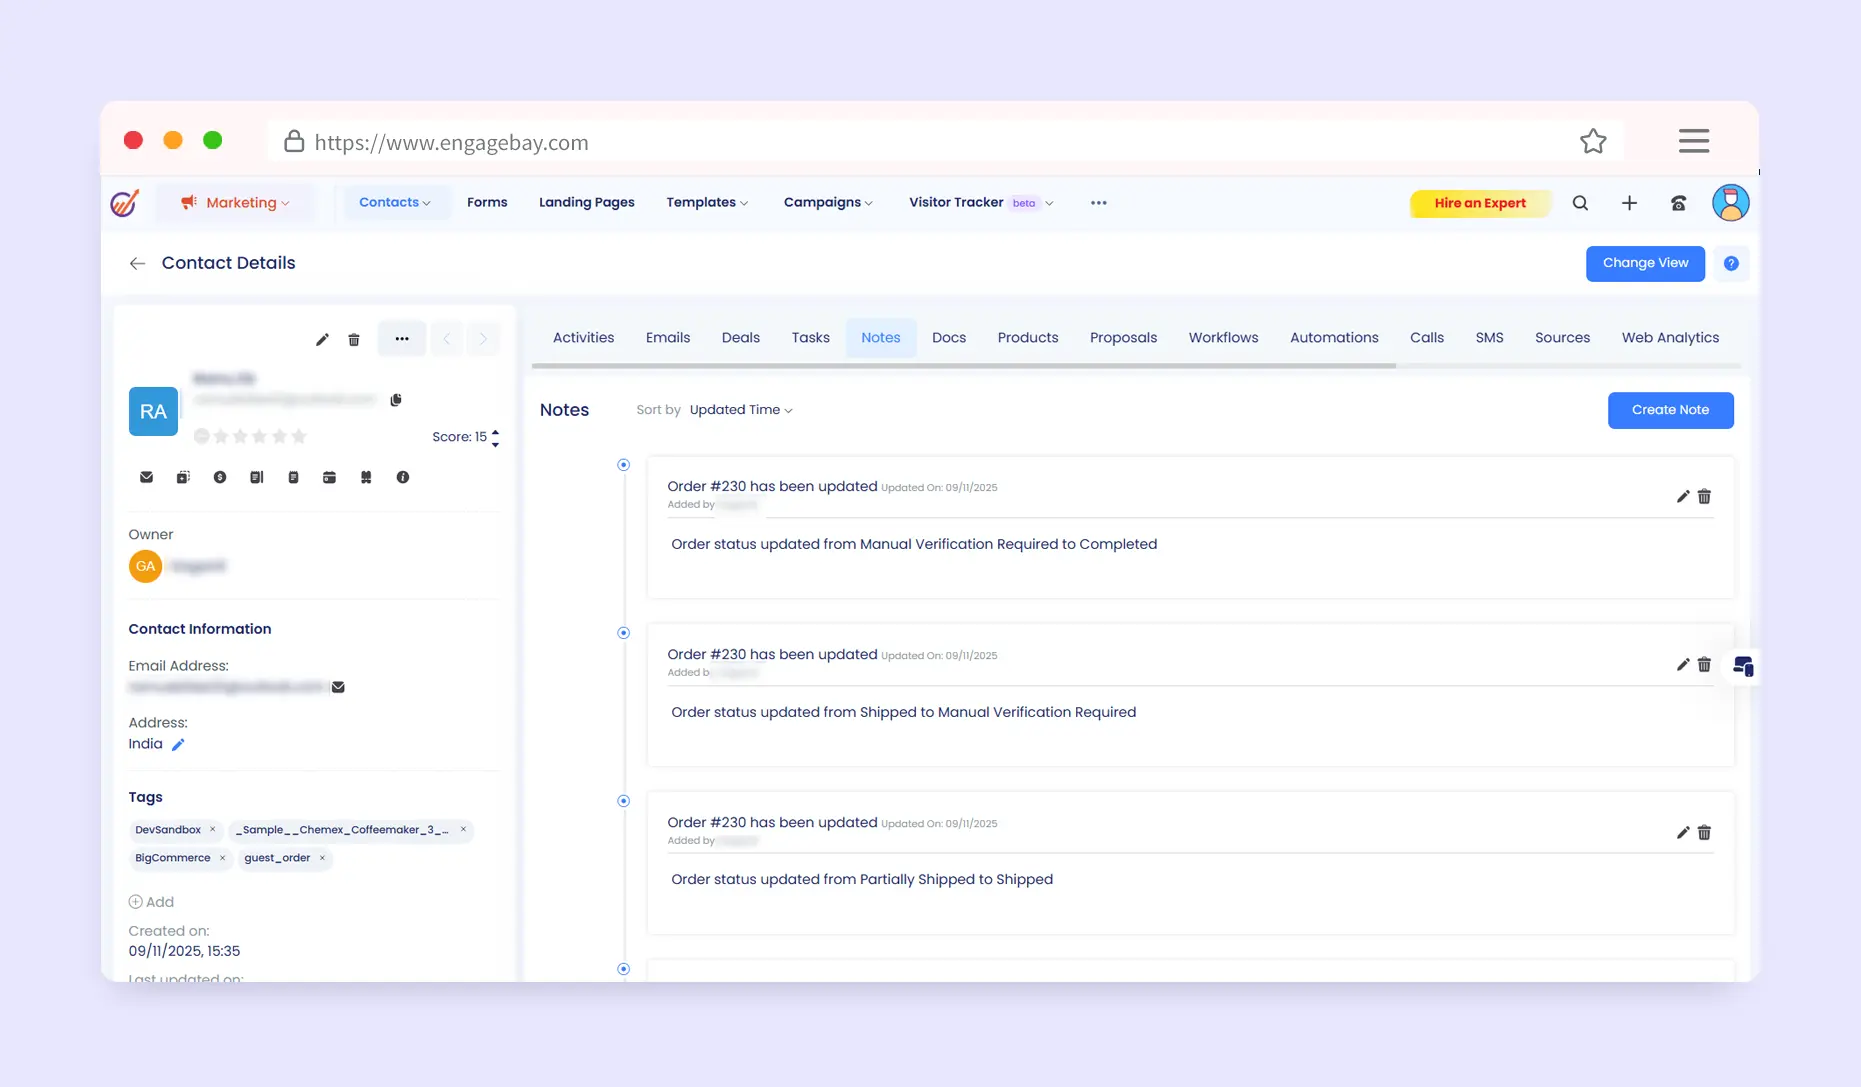
Task: Click the Change View button
Action: [x=1645, y=263]
